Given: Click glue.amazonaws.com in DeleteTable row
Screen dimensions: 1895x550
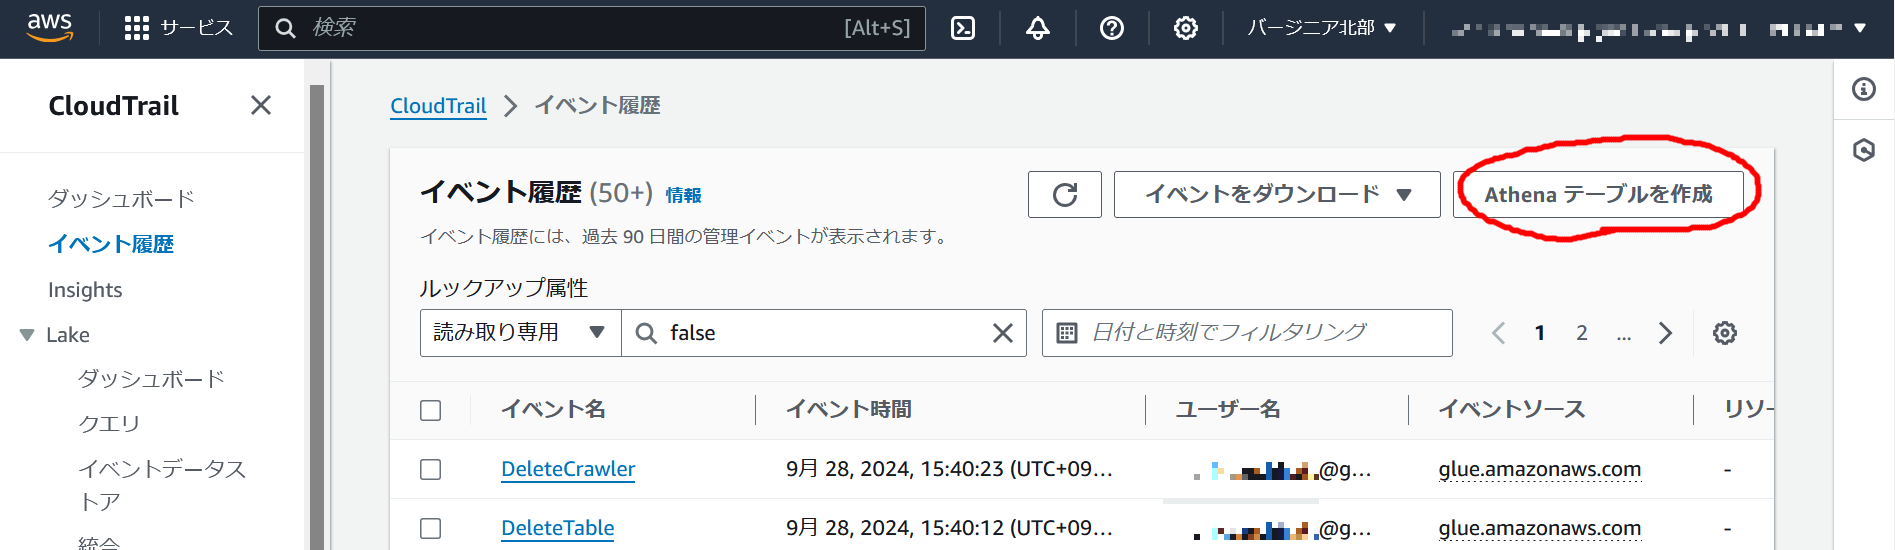Looking at the screenshot, I should (x=1540, y=528).
